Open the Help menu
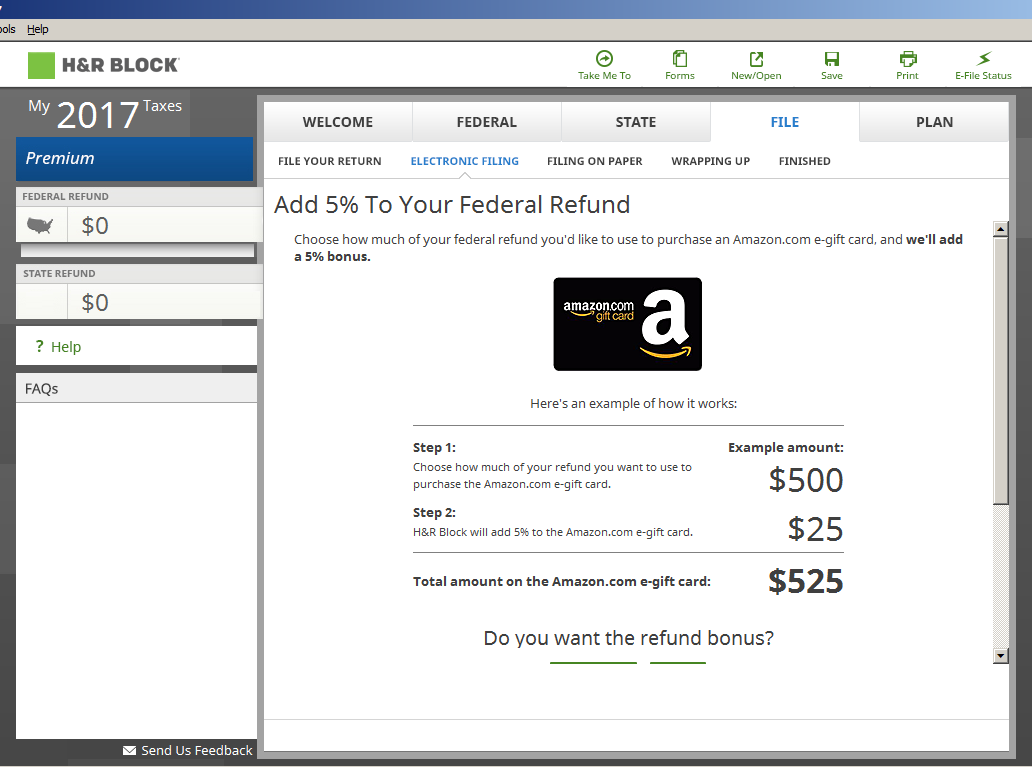This screenshot has height=768, width=1032. [37, 29]
